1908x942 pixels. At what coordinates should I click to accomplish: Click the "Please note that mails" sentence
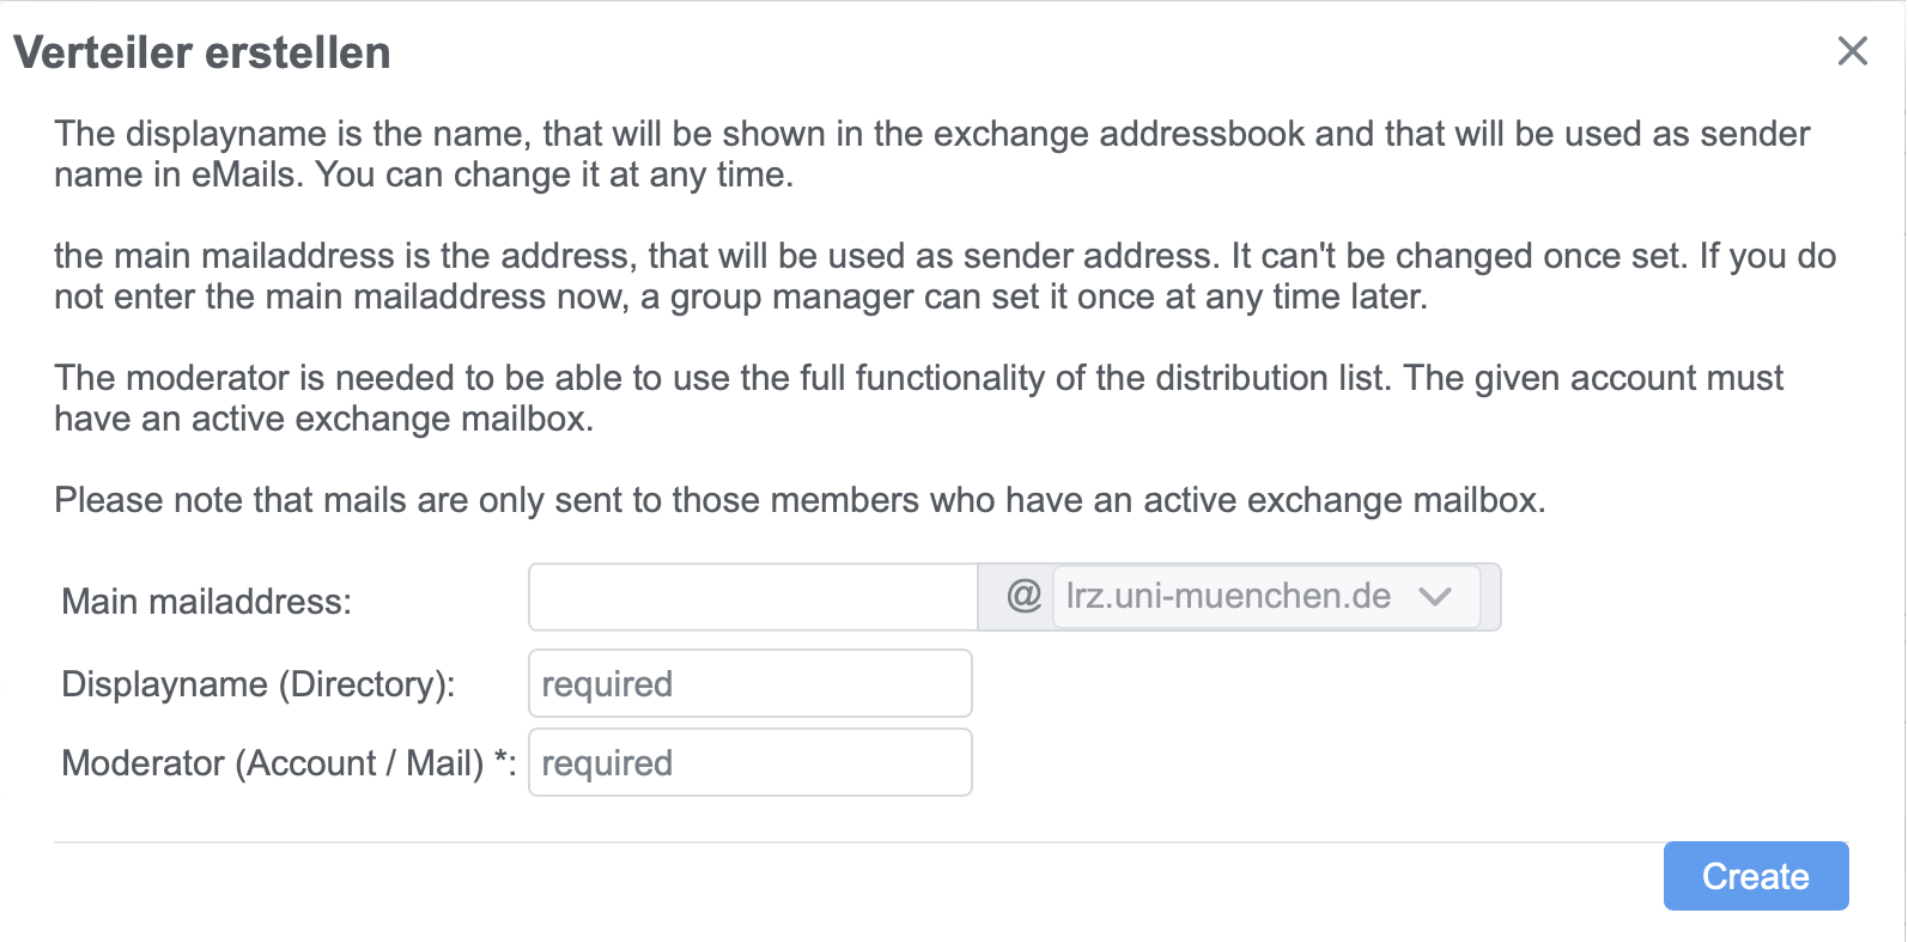(799, 500)
